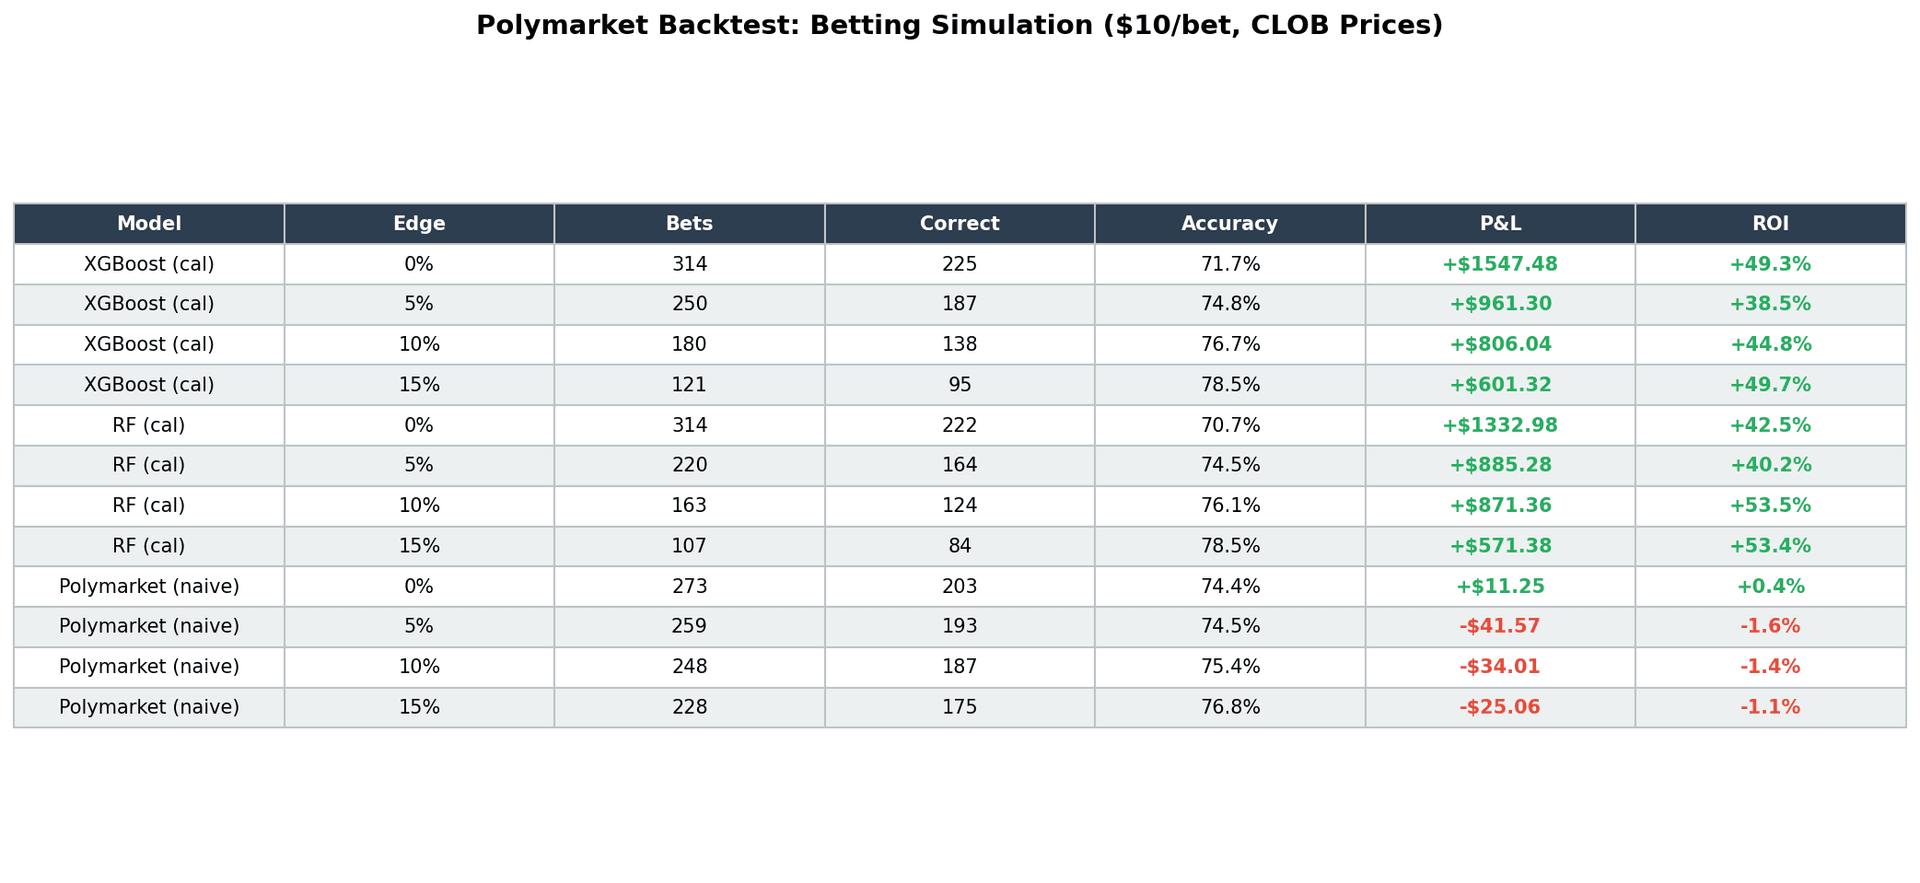Screen dimensions: 1920x883
Task: Select the -1.1% ROI cell
Action: [1770, 708]
